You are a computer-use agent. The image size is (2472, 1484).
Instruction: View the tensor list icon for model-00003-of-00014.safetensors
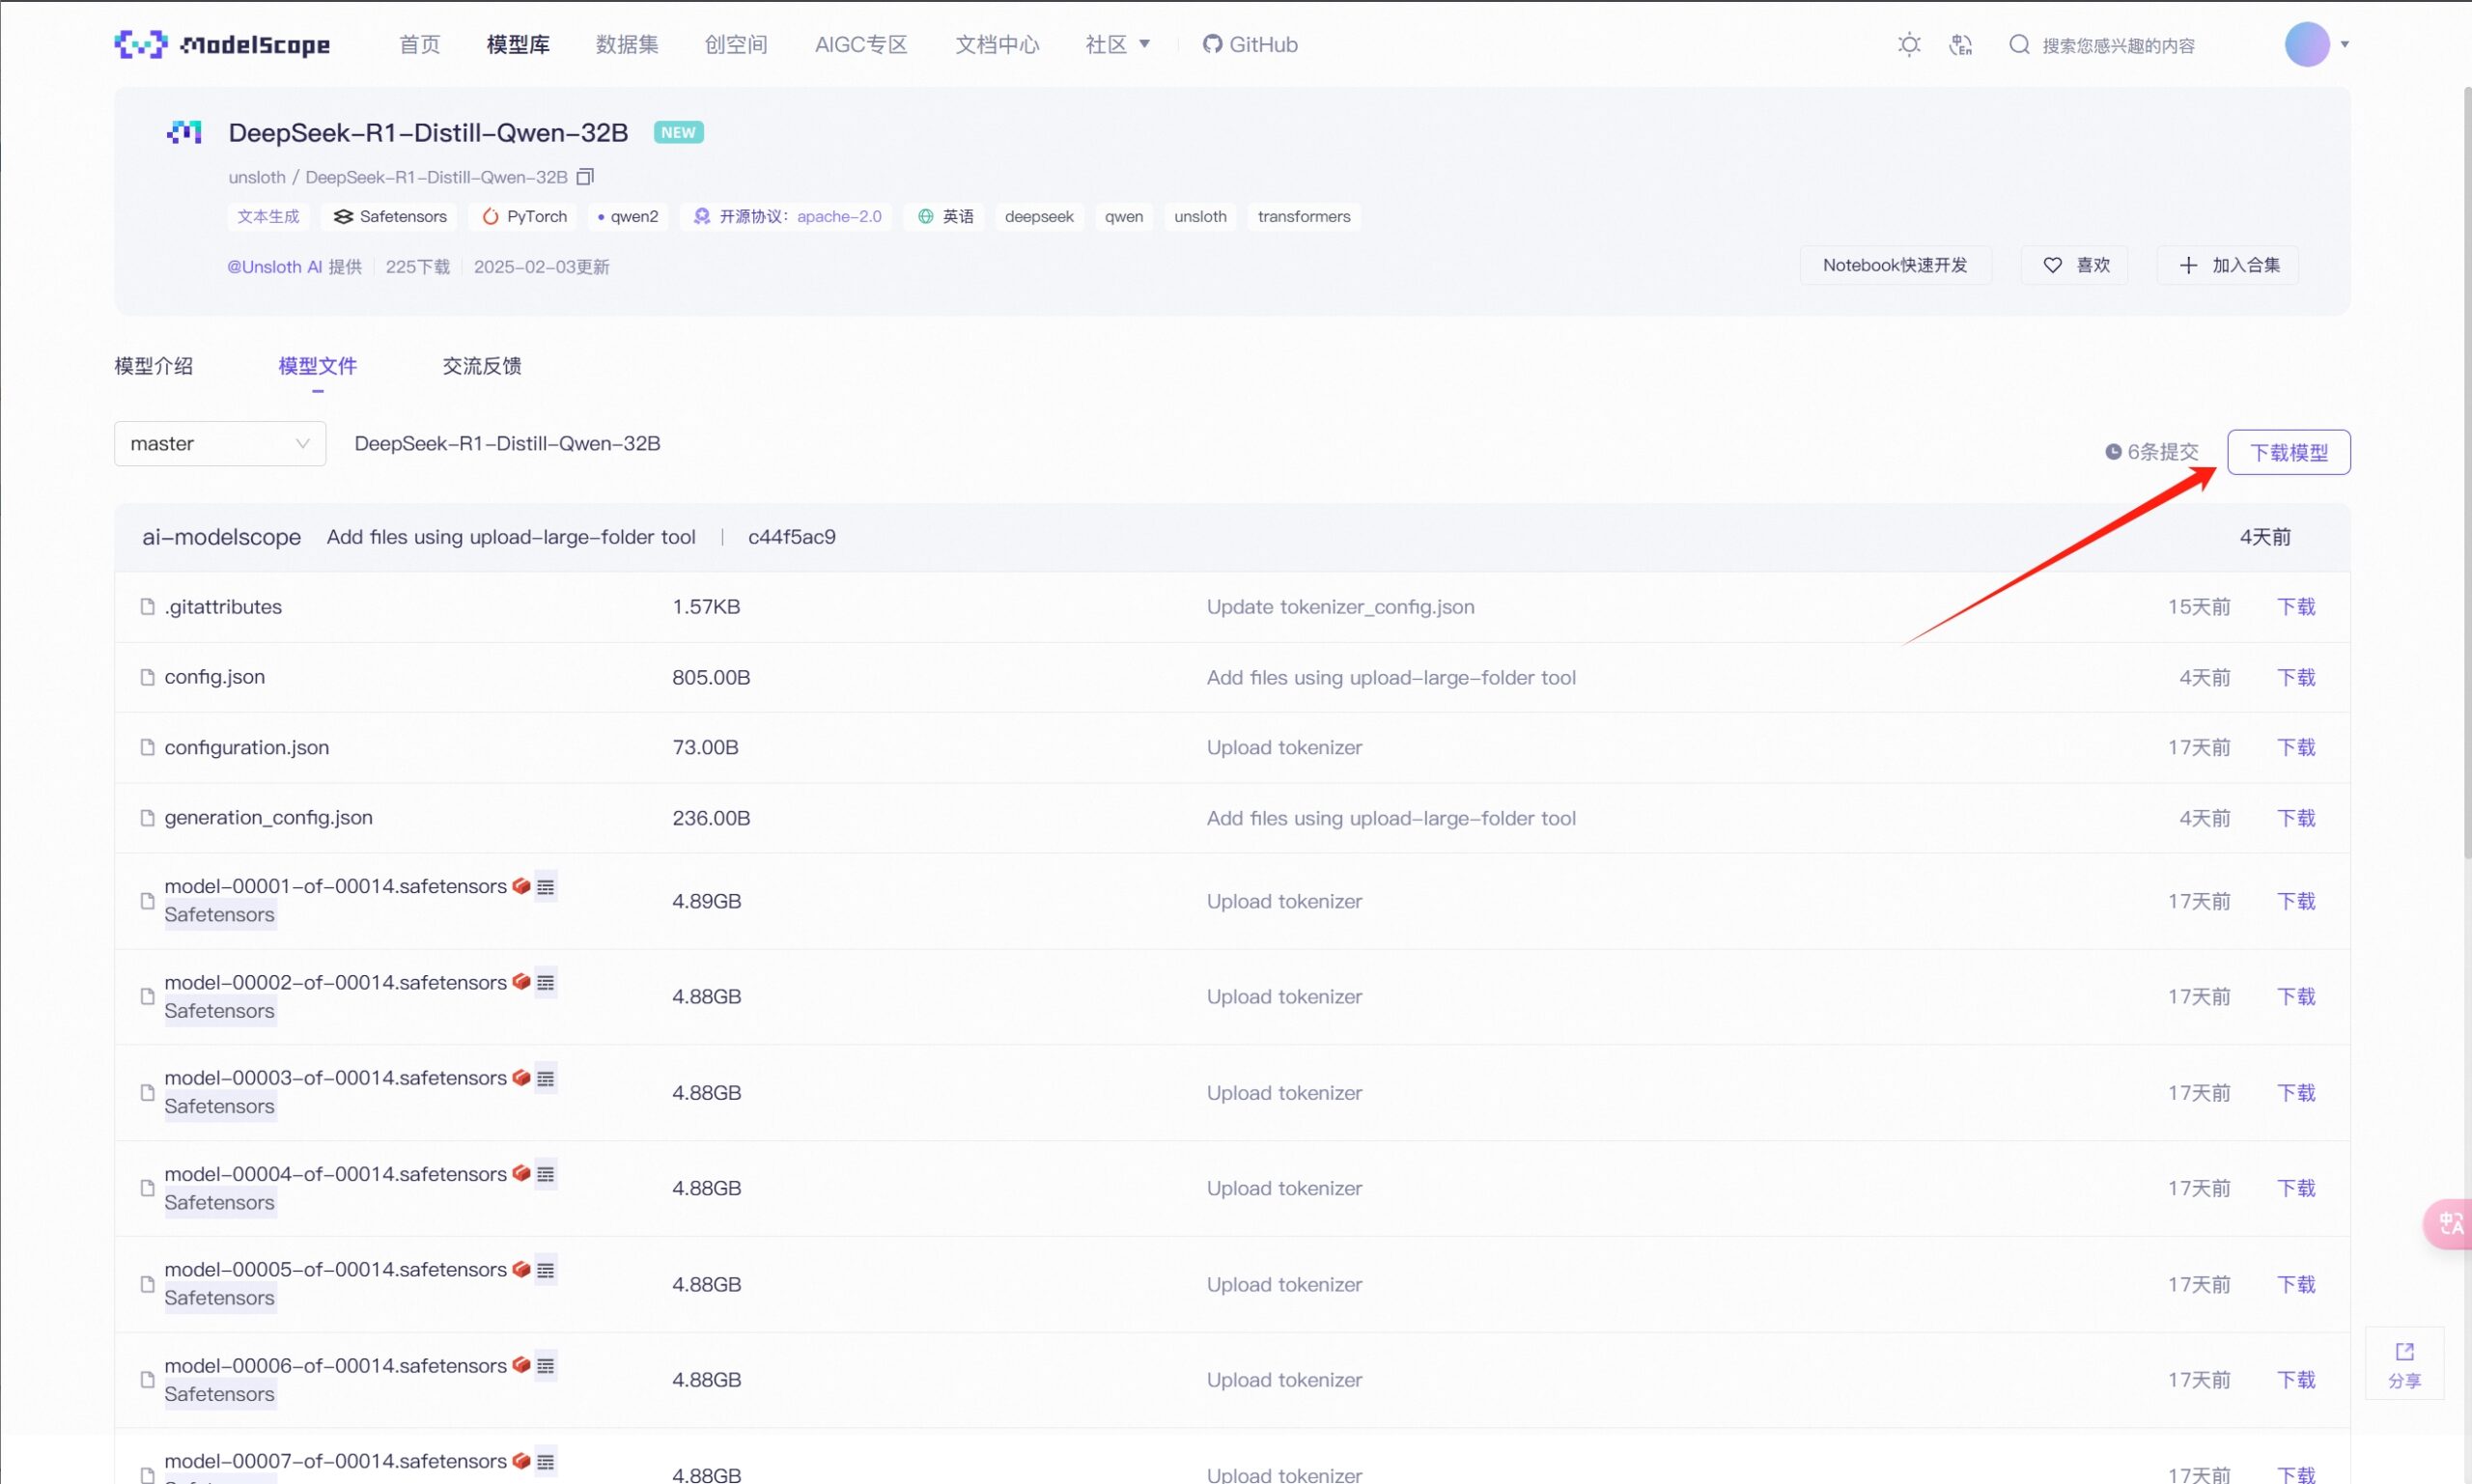point(545,1079)
